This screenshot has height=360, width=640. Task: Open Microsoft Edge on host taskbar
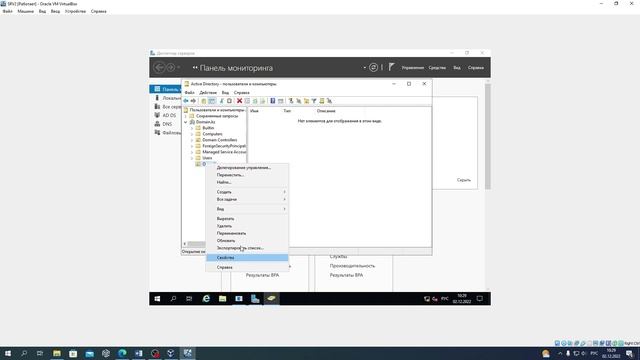pyautogui.click(x=122, y=353)
